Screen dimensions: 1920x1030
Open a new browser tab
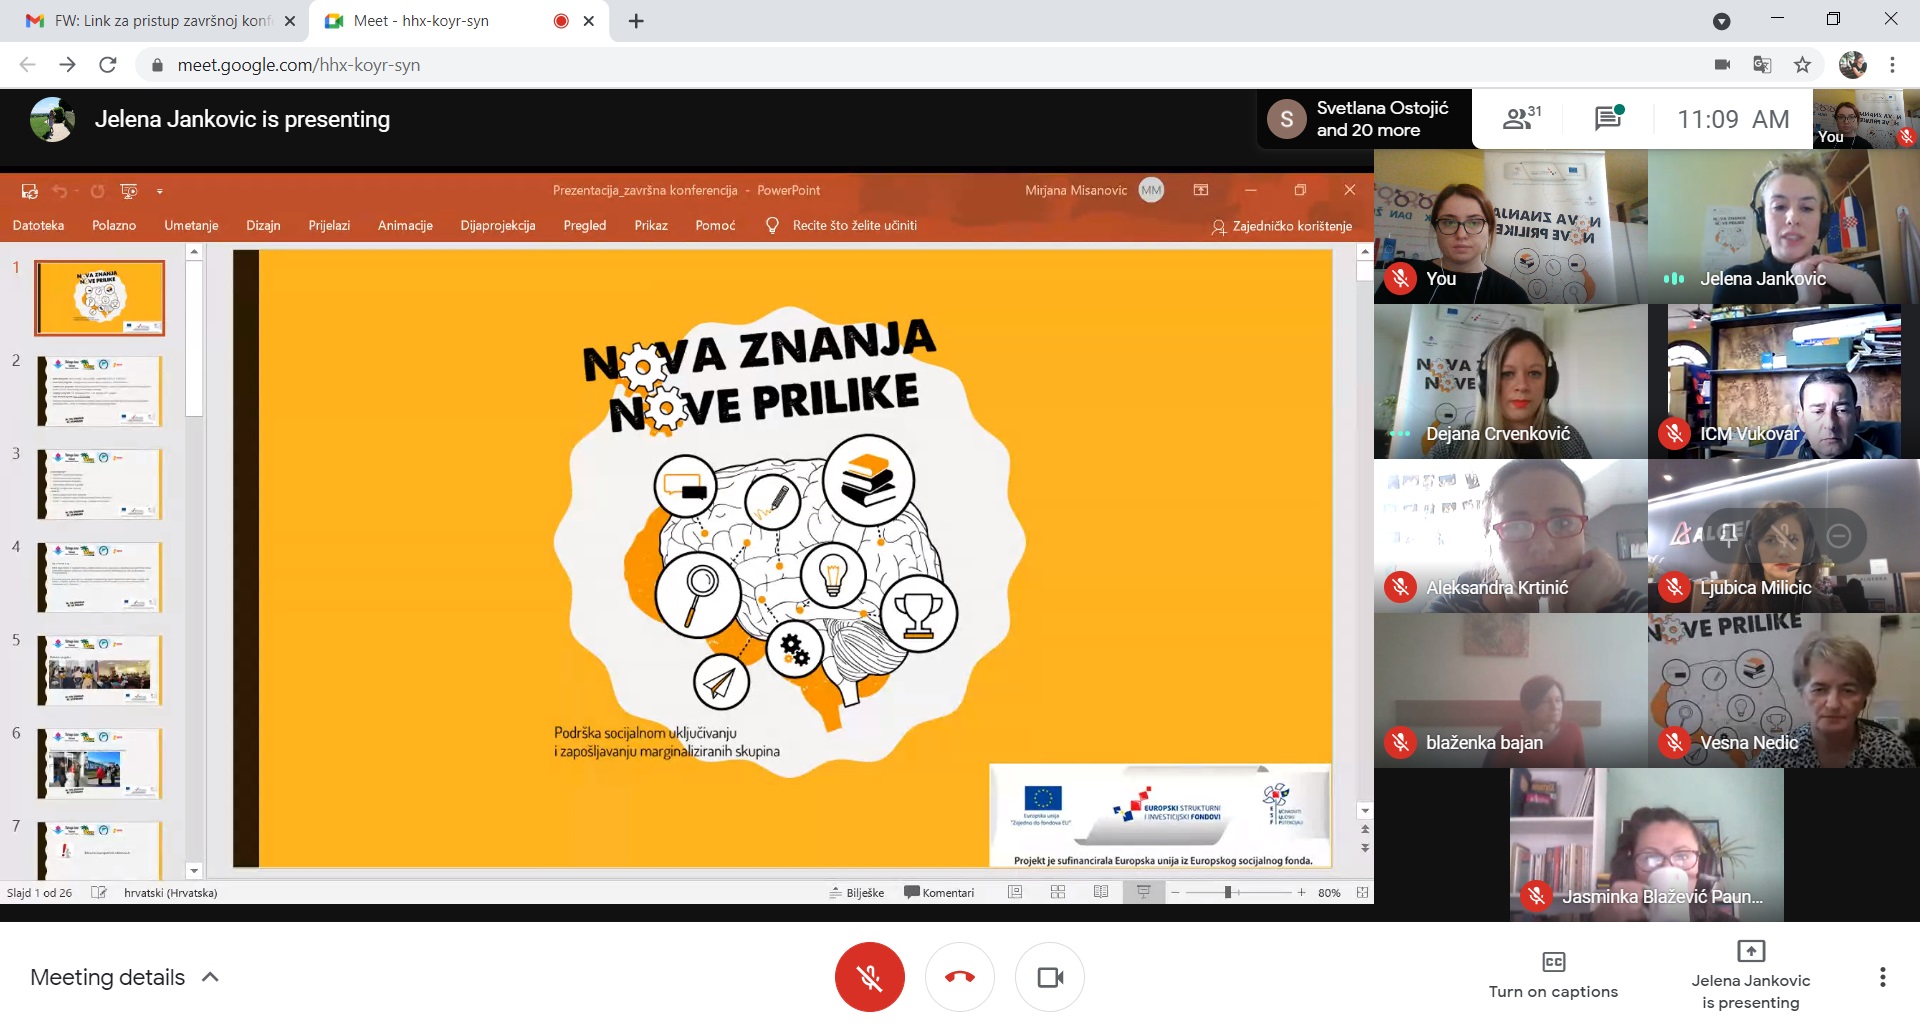pos(636,21)
